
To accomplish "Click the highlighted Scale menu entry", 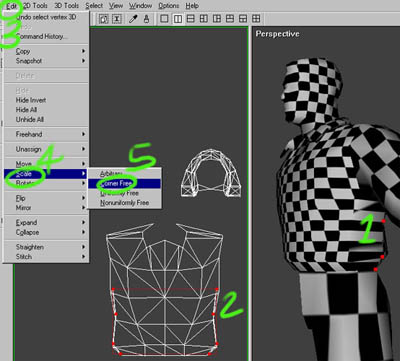I will 45,174.
